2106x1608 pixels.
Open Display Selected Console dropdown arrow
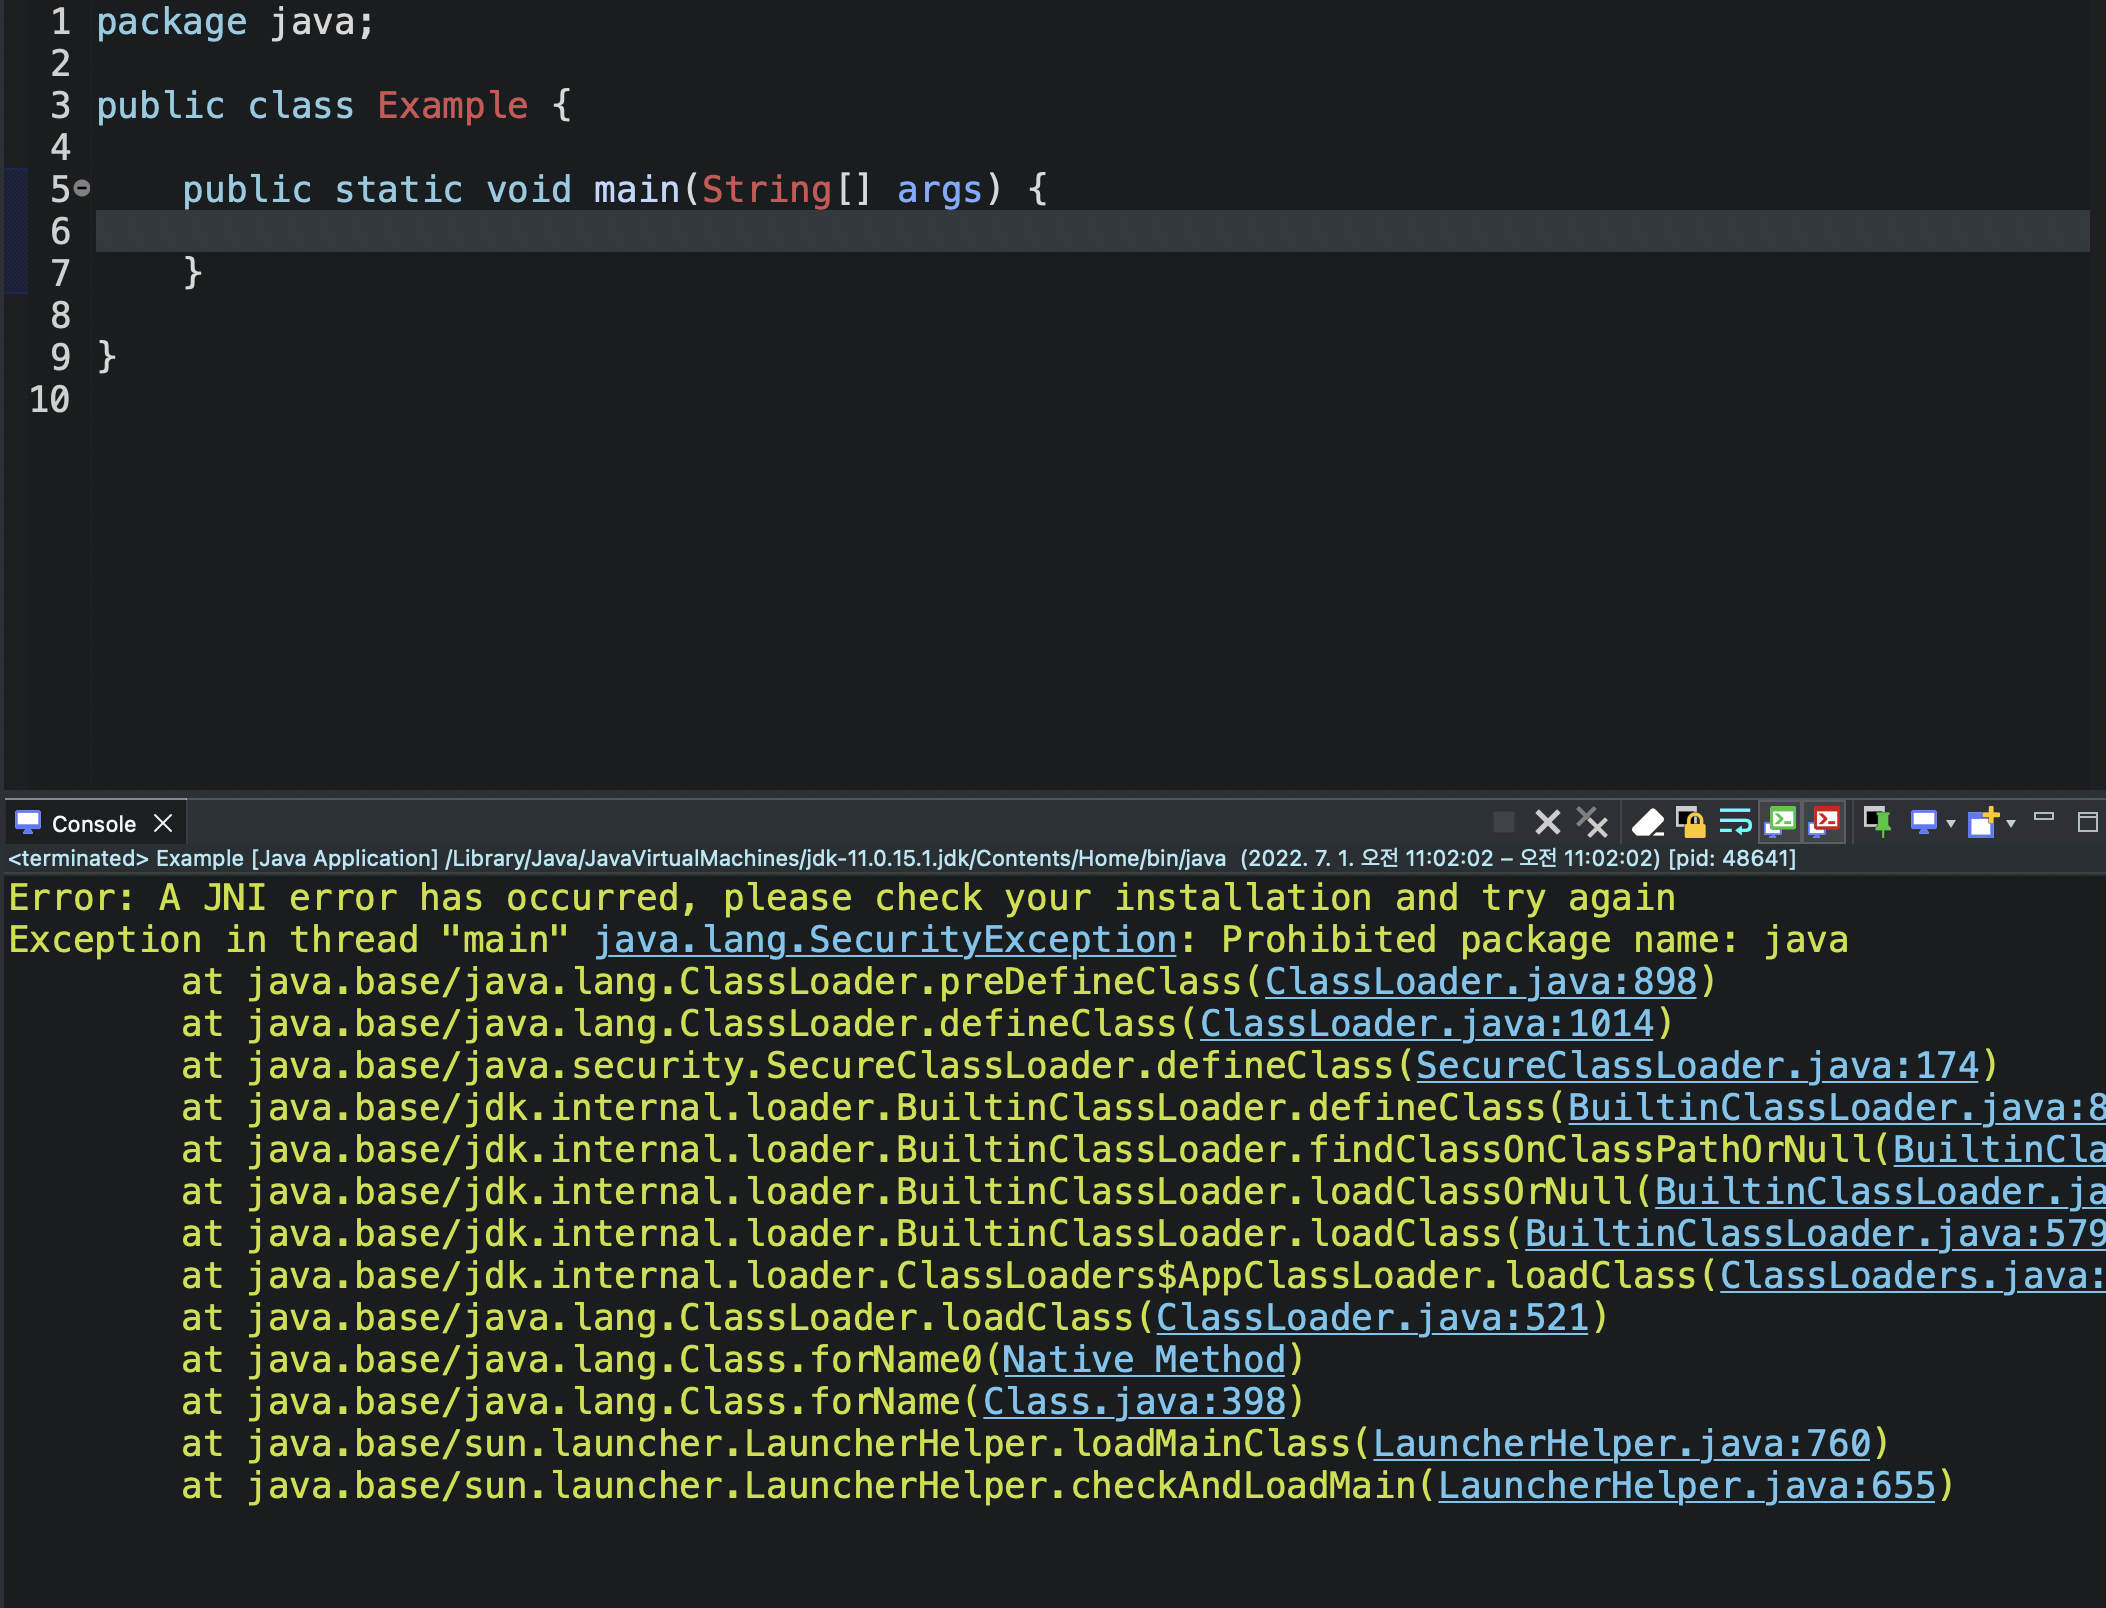pos(1950,823)
